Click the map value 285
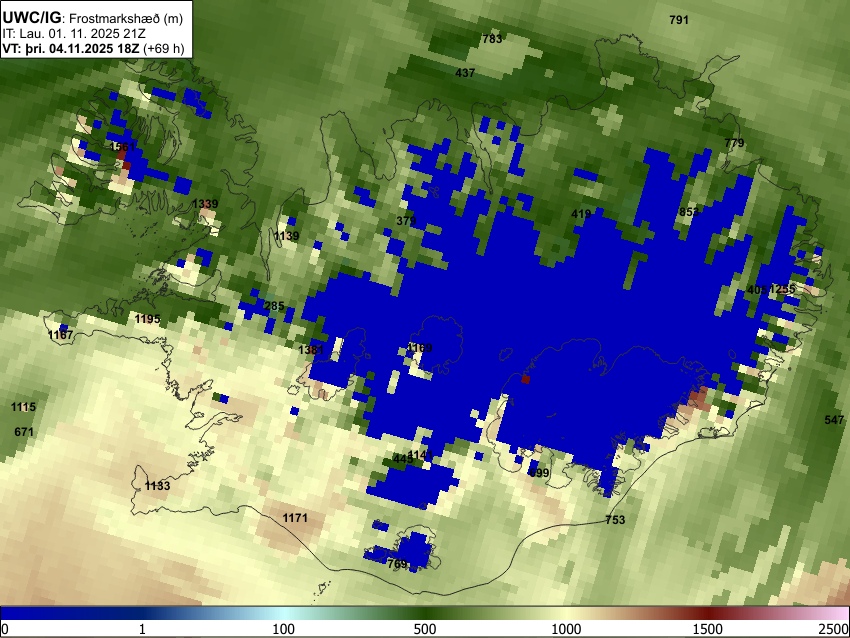This screenshot has height=638, width=850. pos(274,306)
